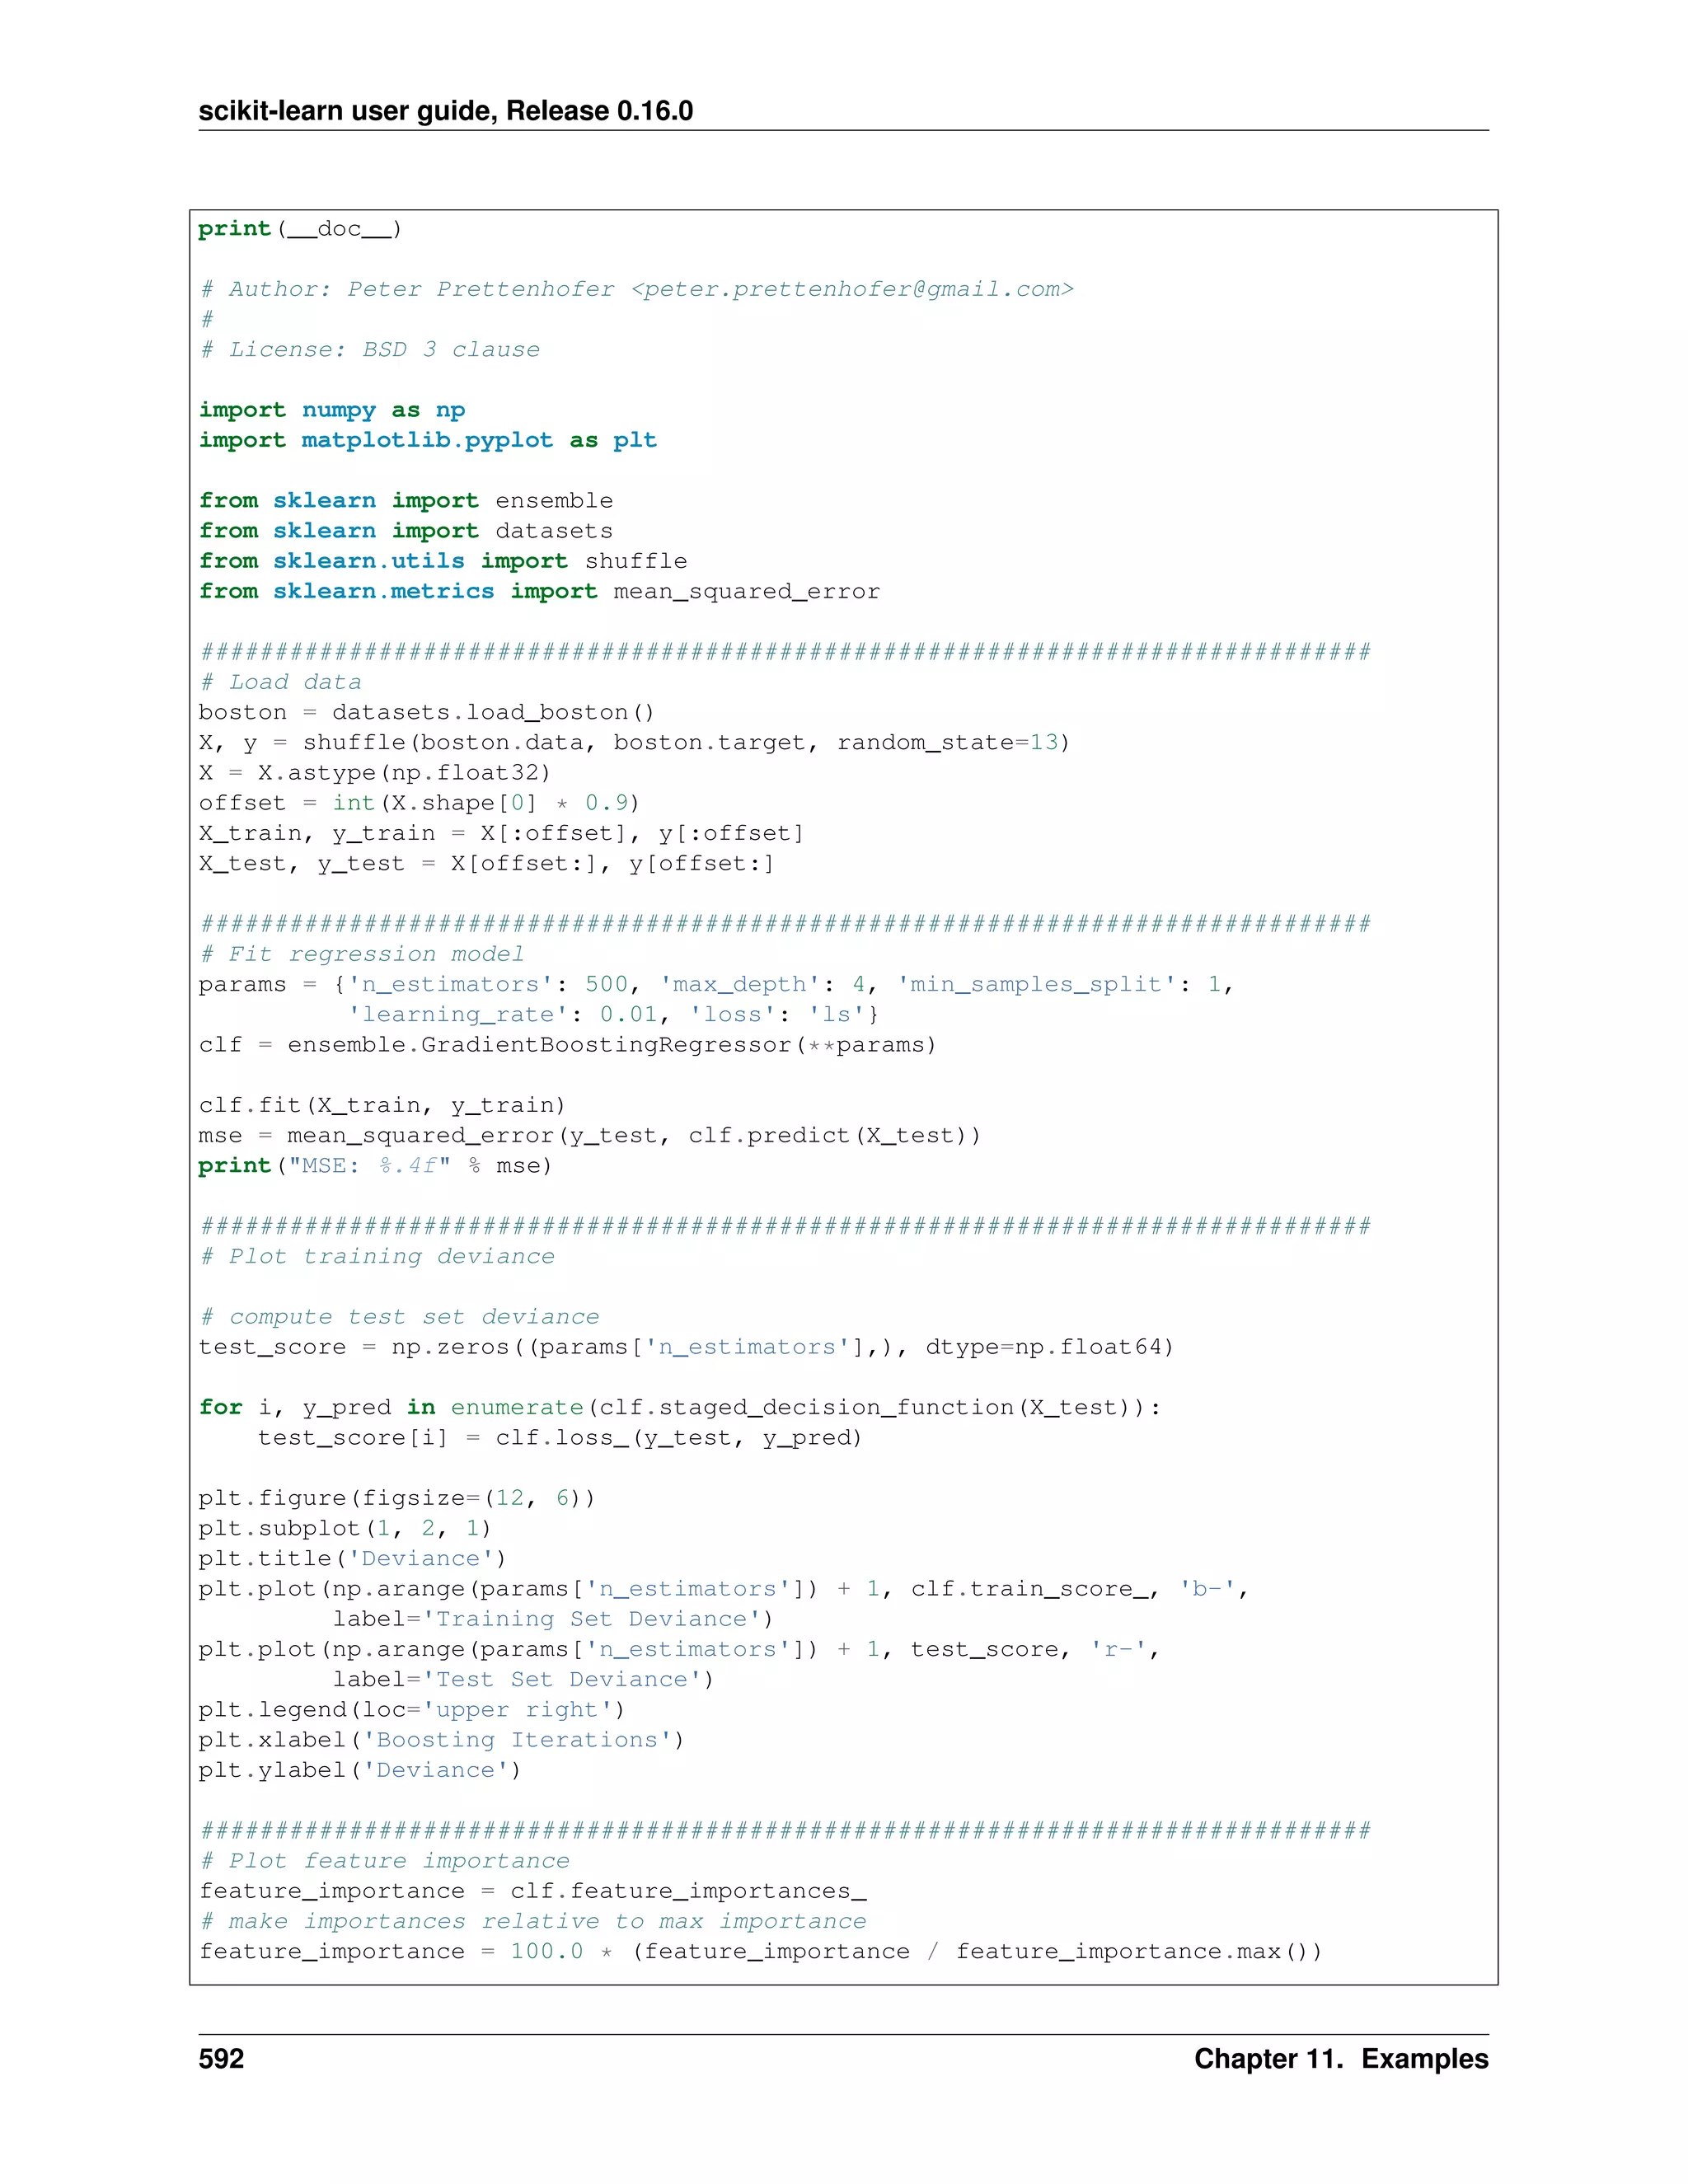The image size is (1688, 2184).
Task: Click 'import matplotlib.pyplot as plt' line
Action: (x=428, y=440)
